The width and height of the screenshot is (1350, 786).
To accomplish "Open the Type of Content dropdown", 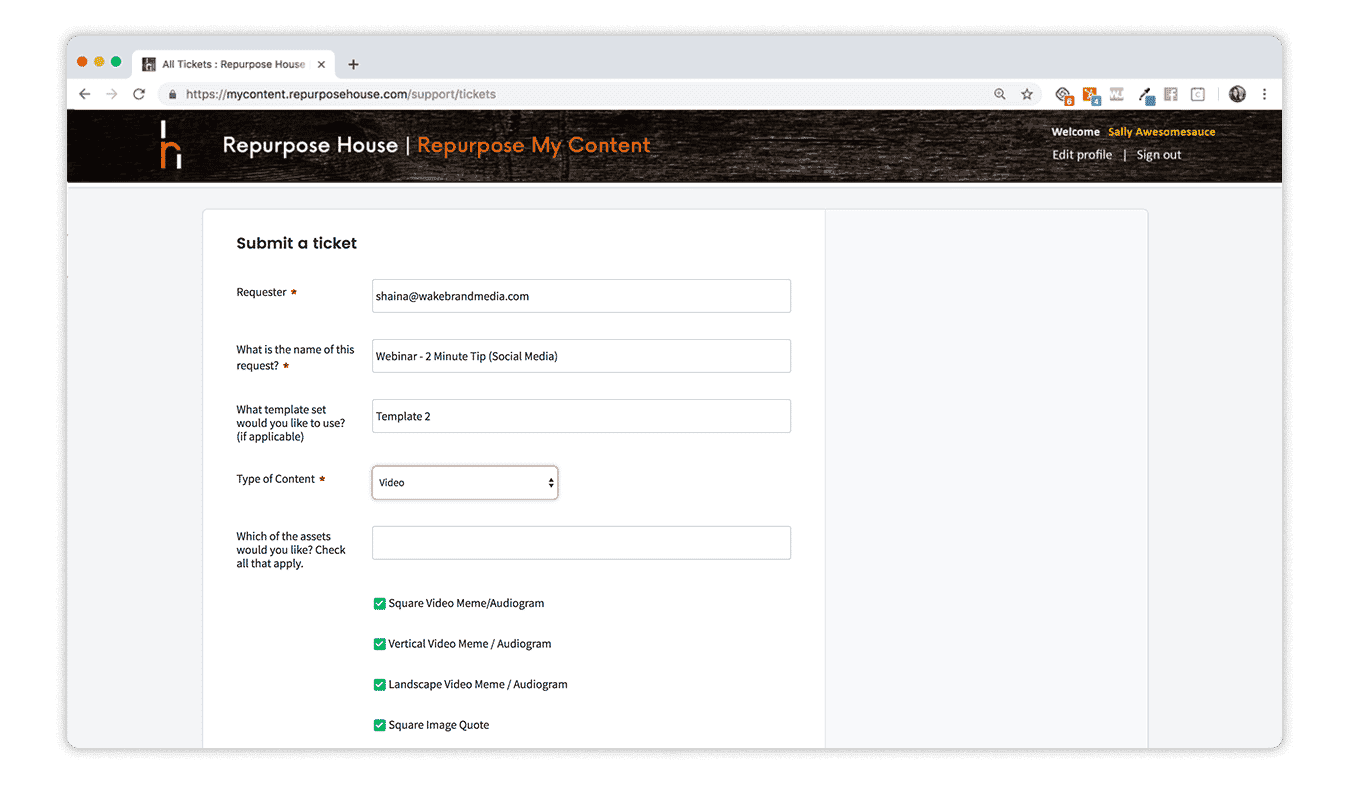I will point(465,483).
